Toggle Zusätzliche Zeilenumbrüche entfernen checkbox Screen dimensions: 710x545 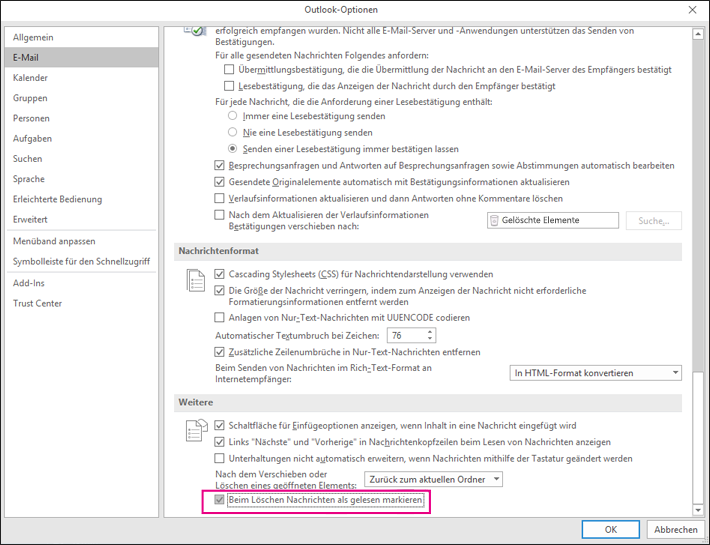[x=219, y=352]
